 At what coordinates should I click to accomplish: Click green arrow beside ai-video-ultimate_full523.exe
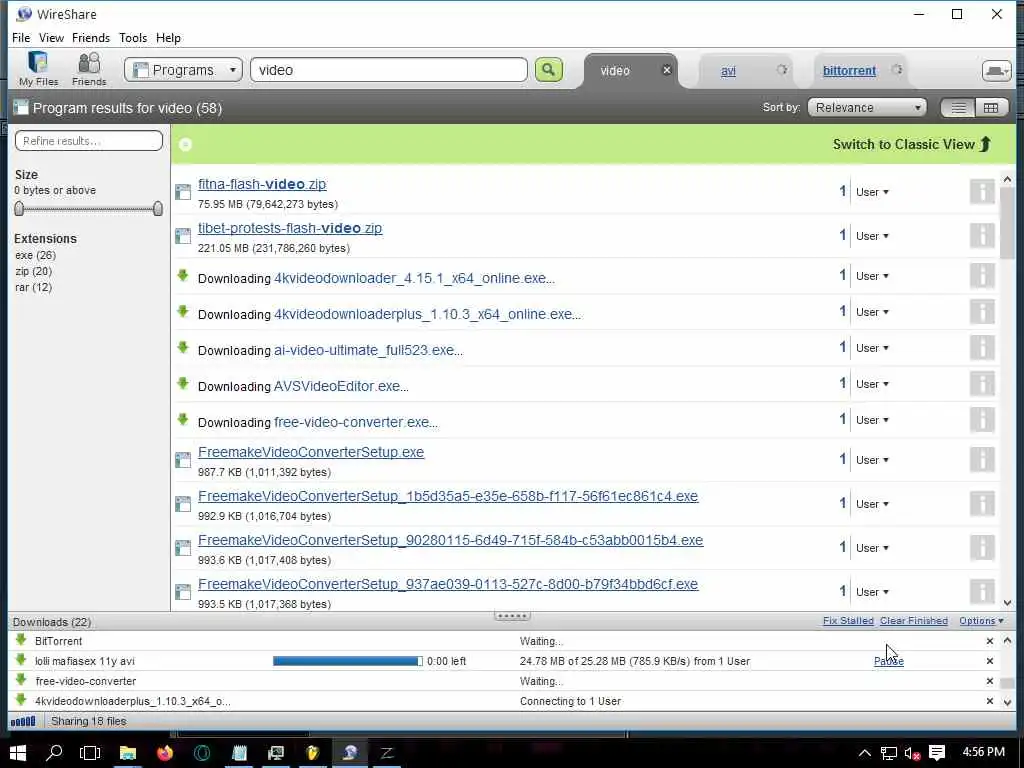[x=183, y=347]
